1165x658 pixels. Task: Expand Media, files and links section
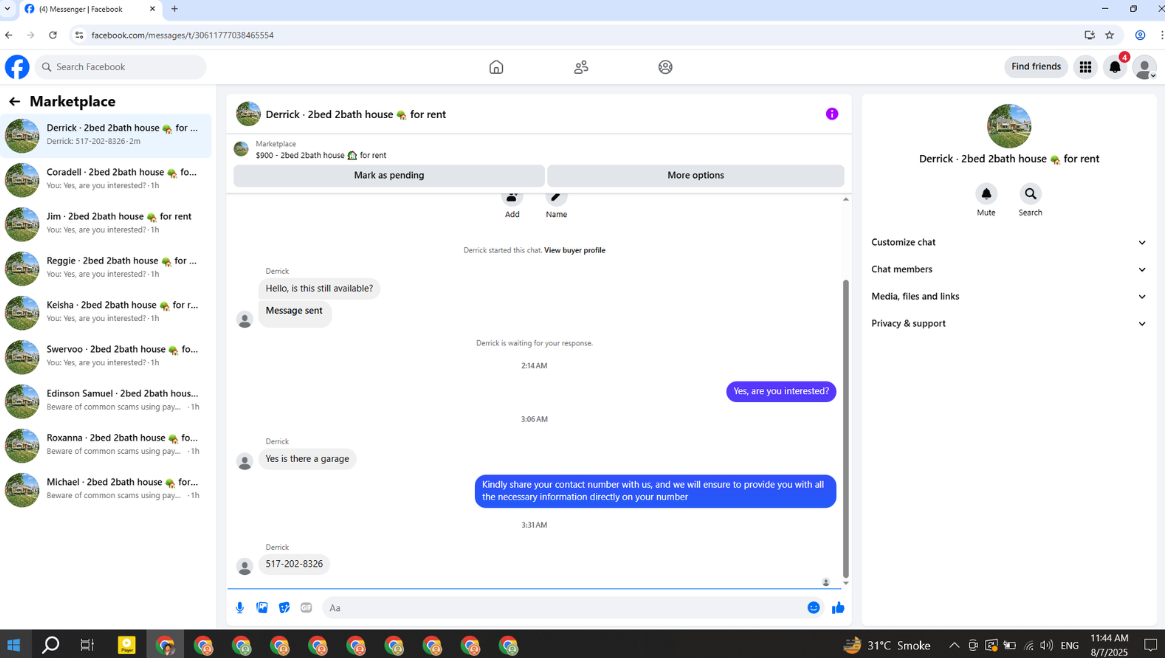pos(1008,296)
